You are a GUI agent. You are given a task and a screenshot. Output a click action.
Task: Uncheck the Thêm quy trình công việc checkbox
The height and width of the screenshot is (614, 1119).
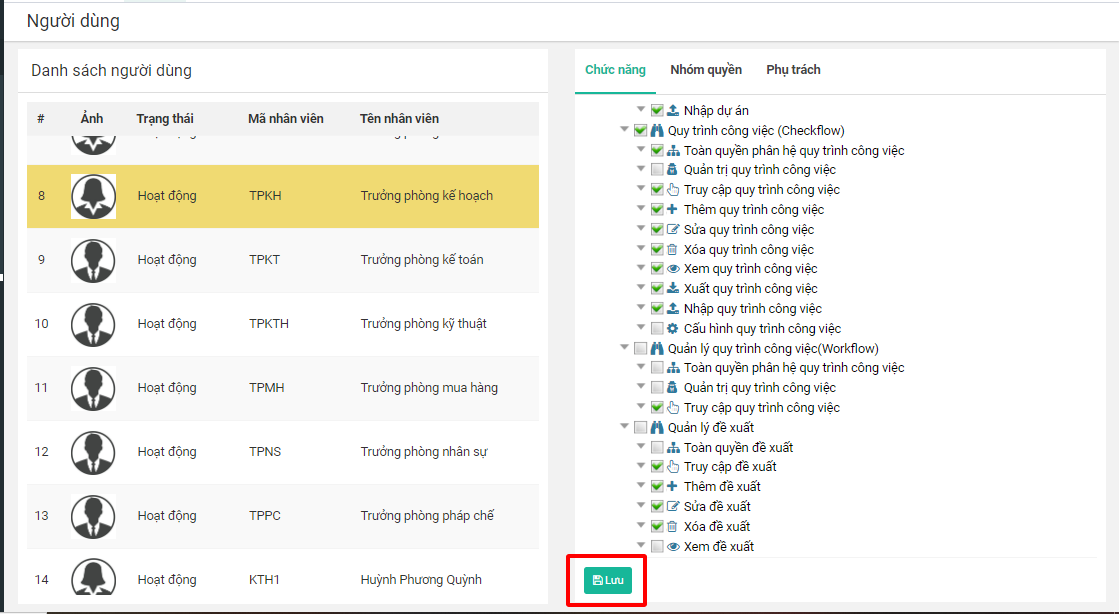(x=657, y=210)
